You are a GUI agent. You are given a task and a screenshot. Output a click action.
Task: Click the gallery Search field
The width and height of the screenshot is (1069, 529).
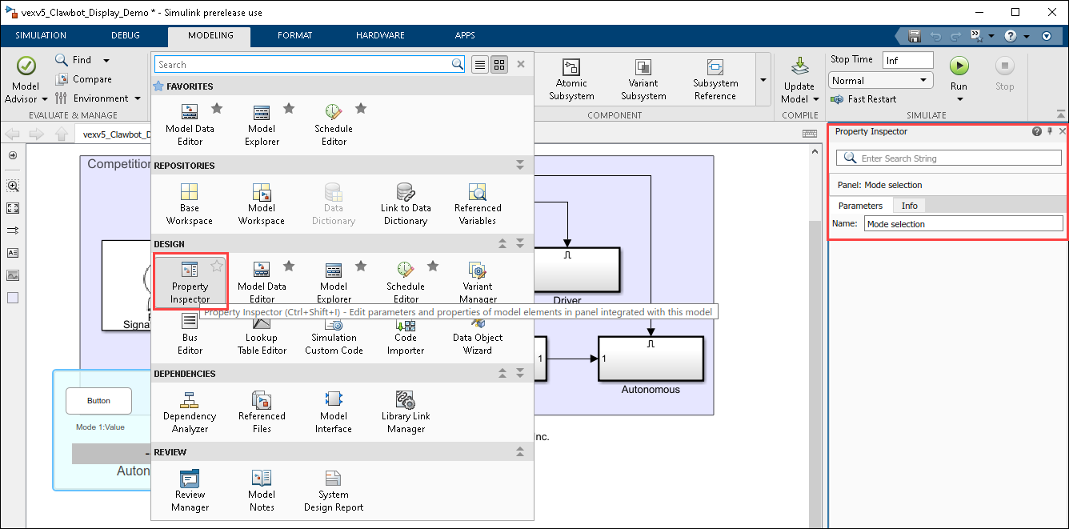[x=310, y=64]
